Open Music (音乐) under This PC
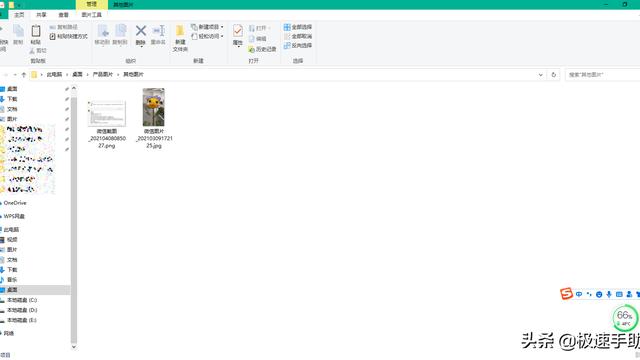Screen dimensions: 640x360 click(12, 280)
